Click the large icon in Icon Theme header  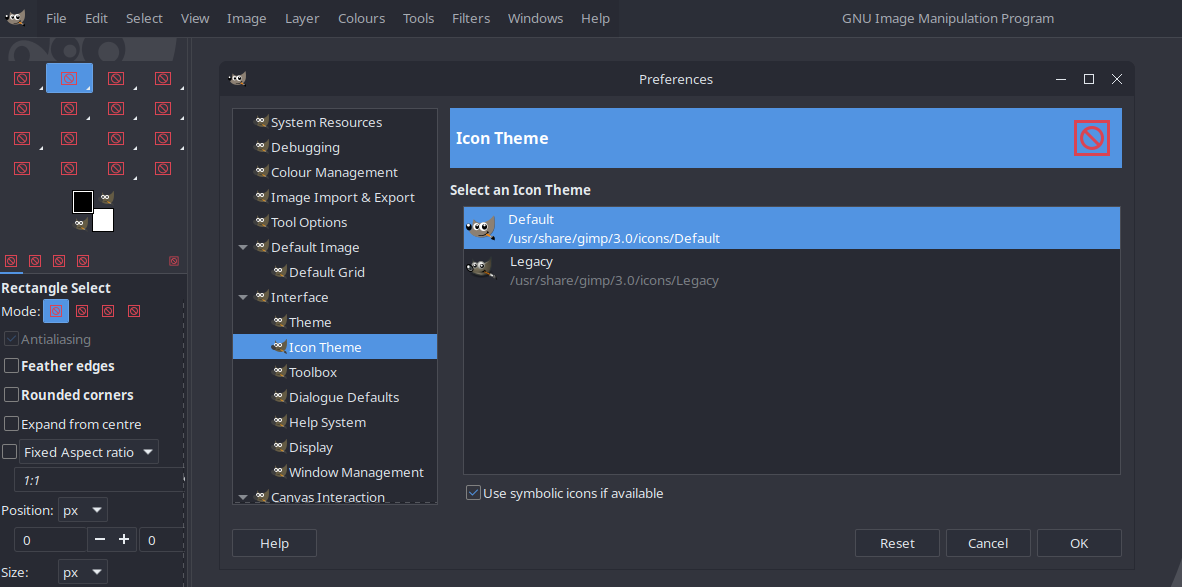click(x=1091, y=138)
